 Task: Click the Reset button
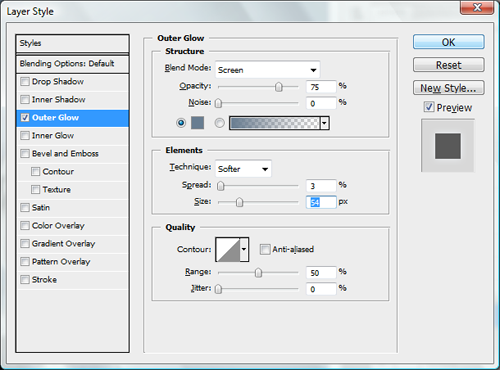point(449,65)
